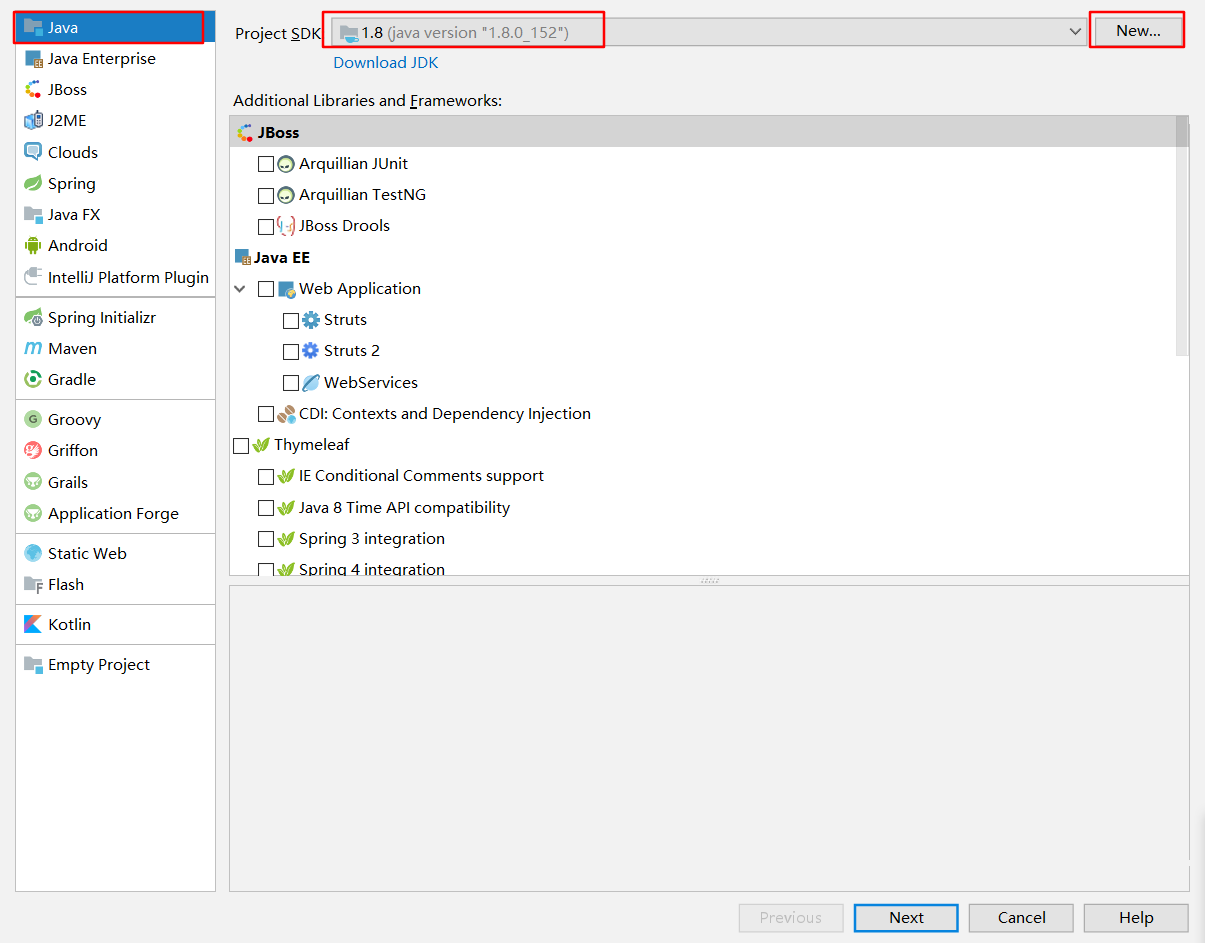
Task: Select the Spring project type
Action: tap(116, 183)
